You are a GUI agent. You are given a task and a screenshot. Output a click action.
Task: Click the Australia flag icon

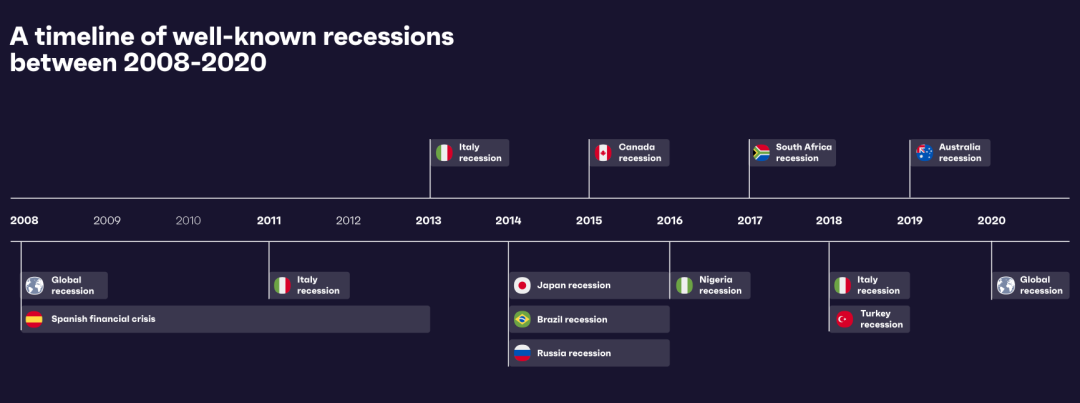(x=925, y=153)
